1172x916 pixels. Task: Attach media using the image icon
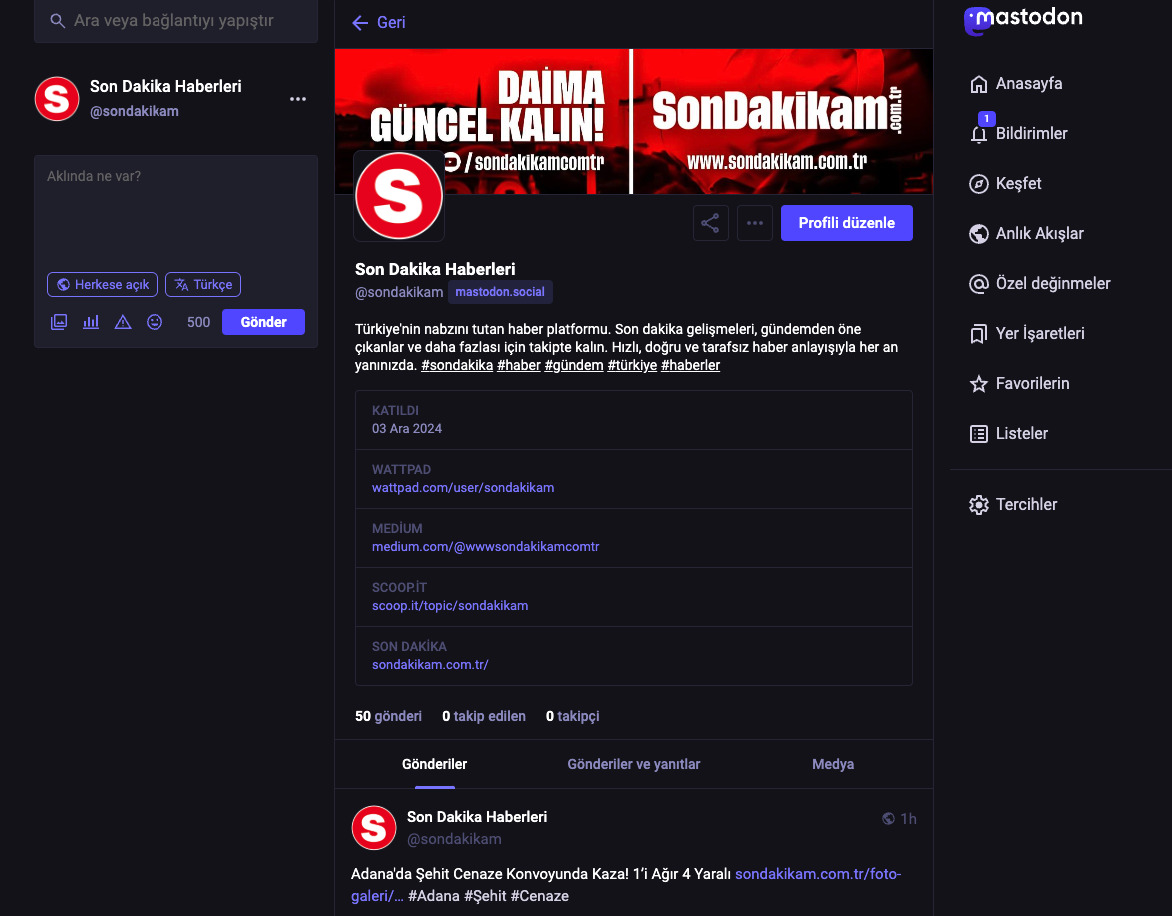tap(59, 322)
